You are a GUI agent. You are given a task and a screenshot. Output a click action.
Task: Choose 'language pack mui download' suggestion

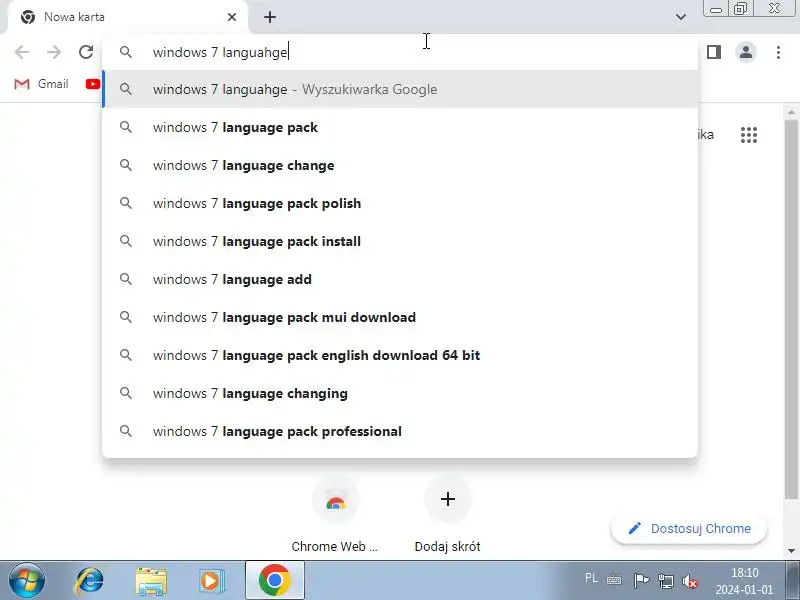pos(400,317)
